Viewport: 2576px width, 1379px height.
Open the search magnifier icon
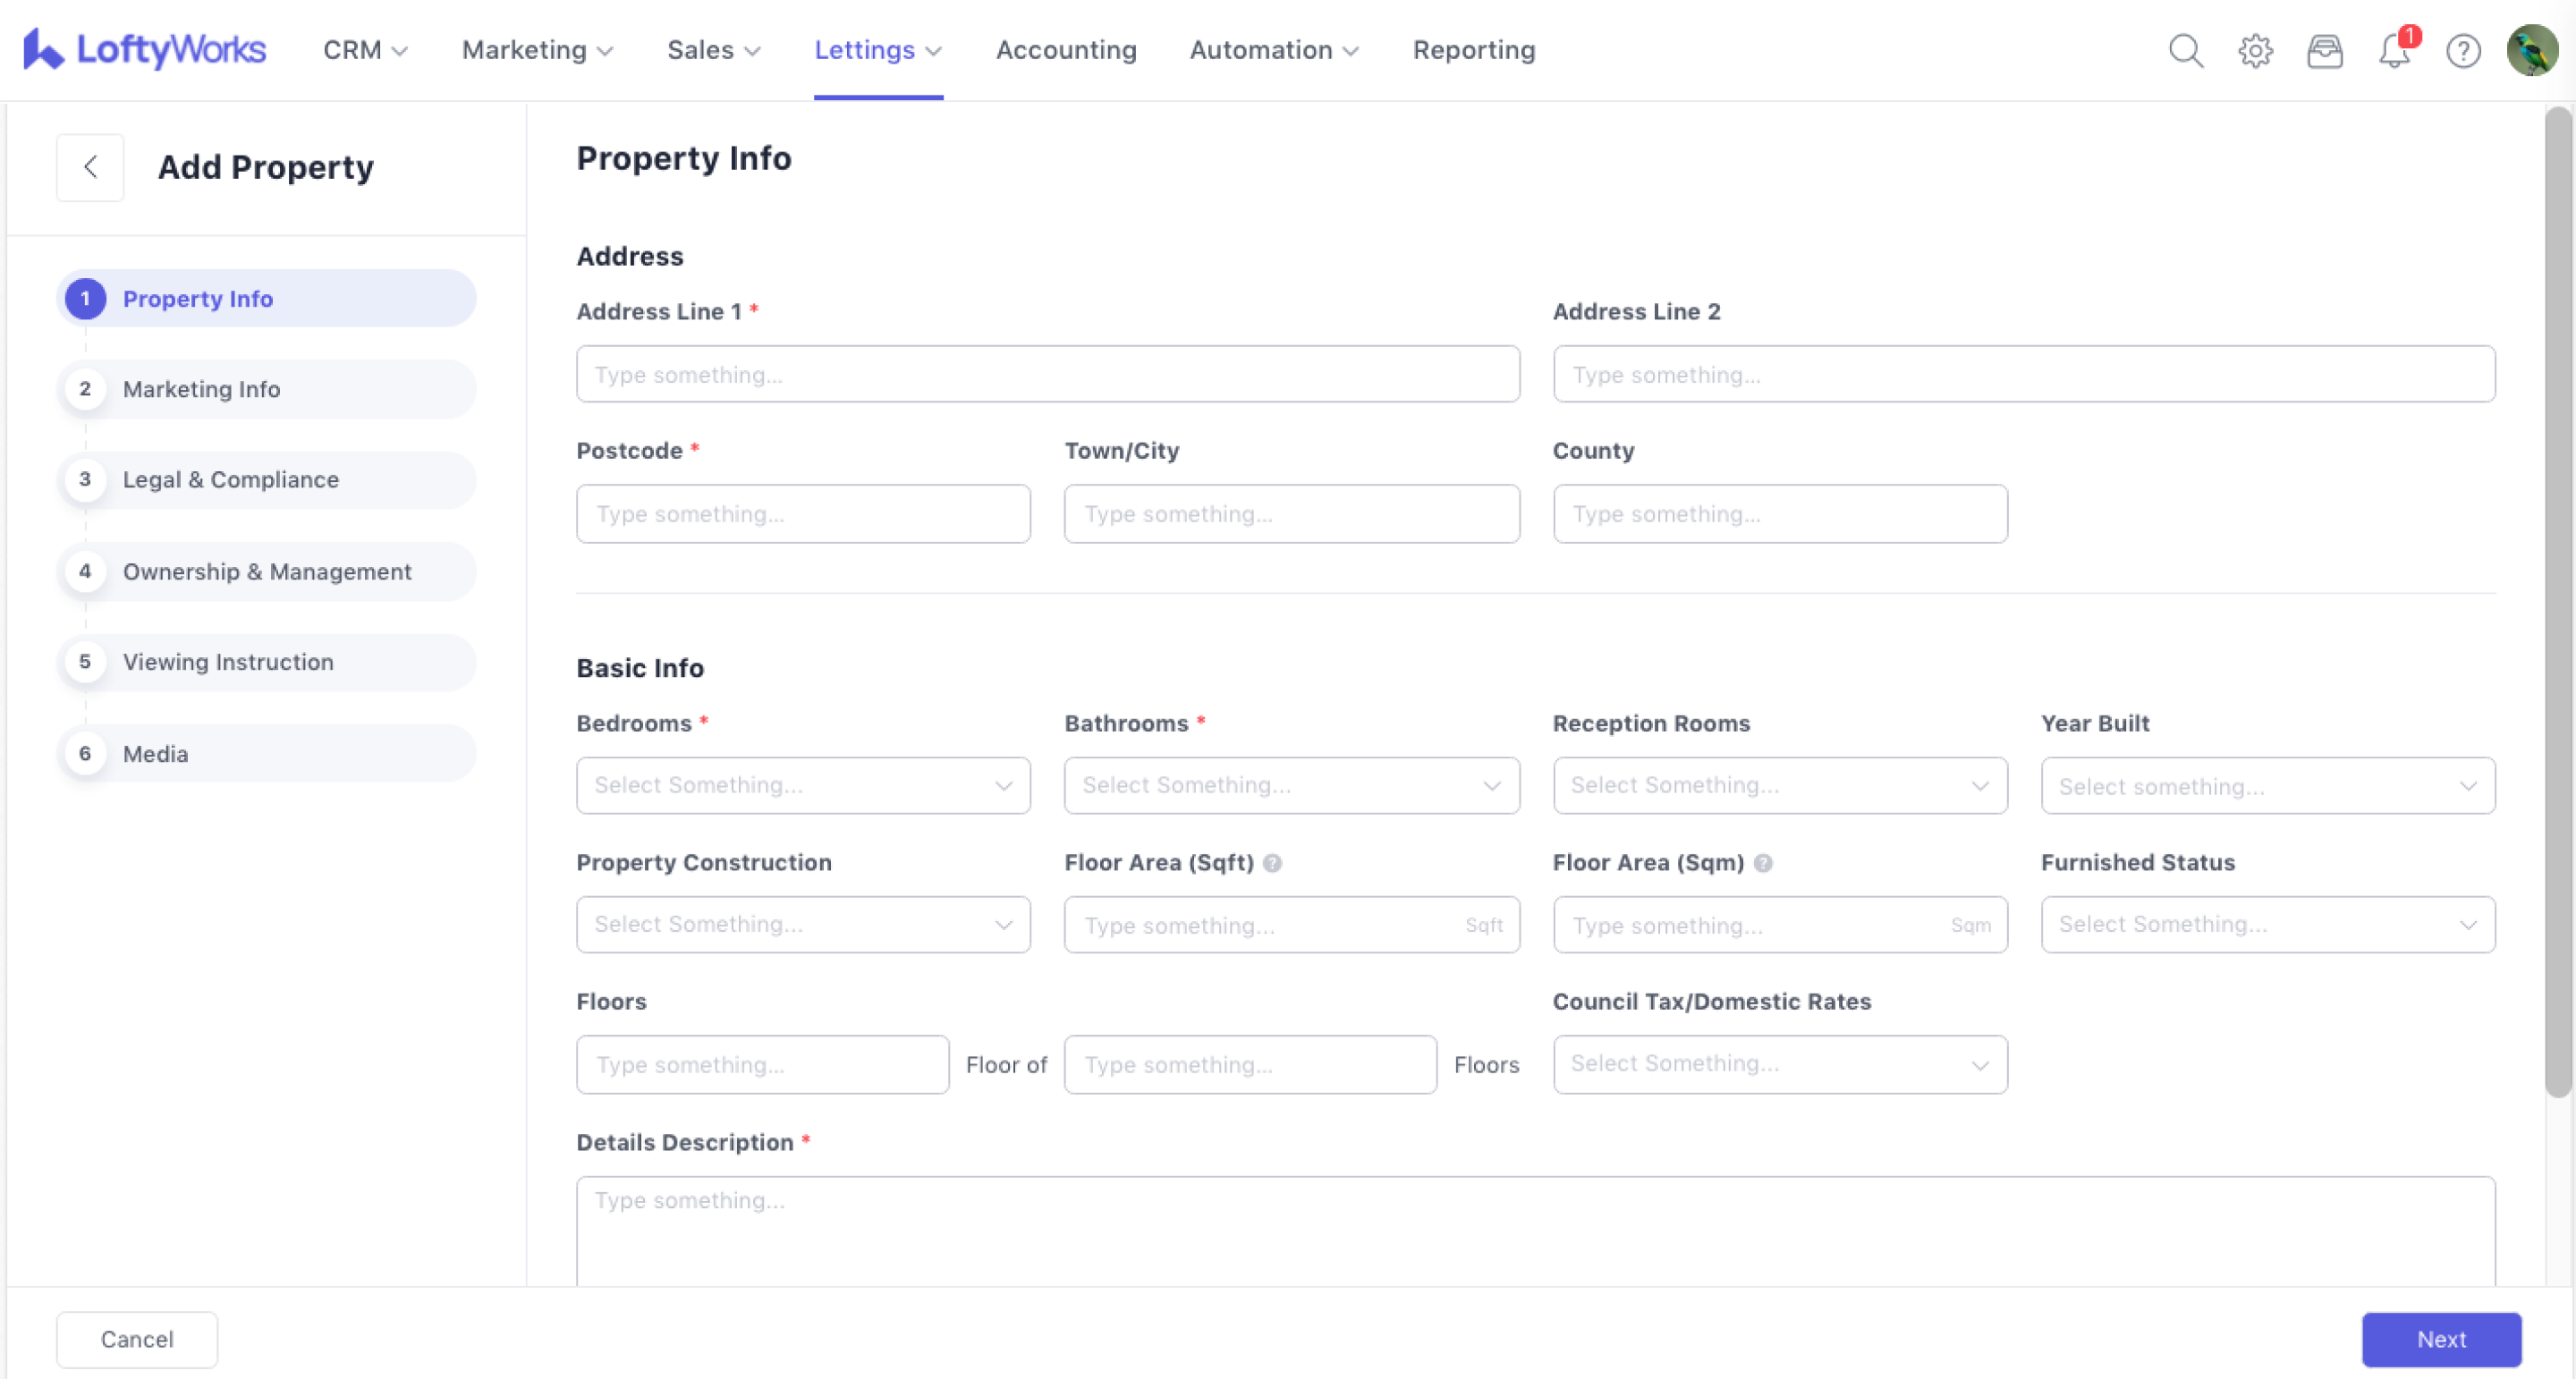coord(2185,50)
